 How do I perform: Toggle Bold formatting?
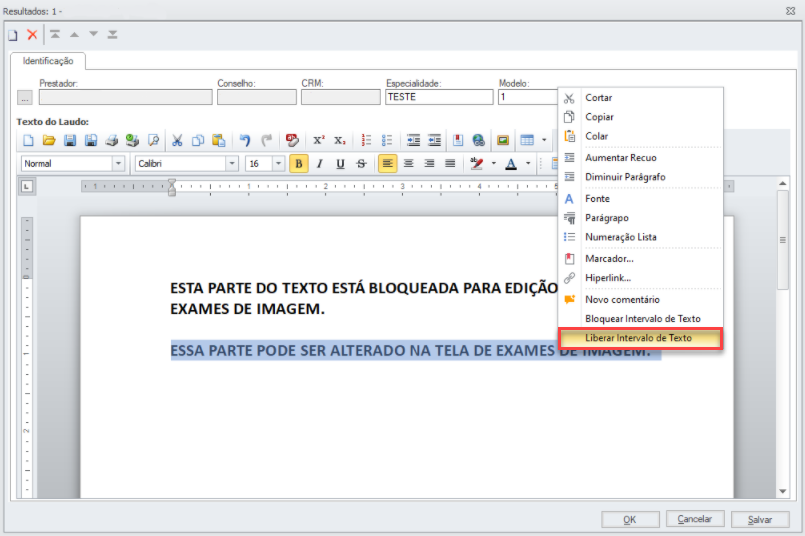(x=299, y=164)
